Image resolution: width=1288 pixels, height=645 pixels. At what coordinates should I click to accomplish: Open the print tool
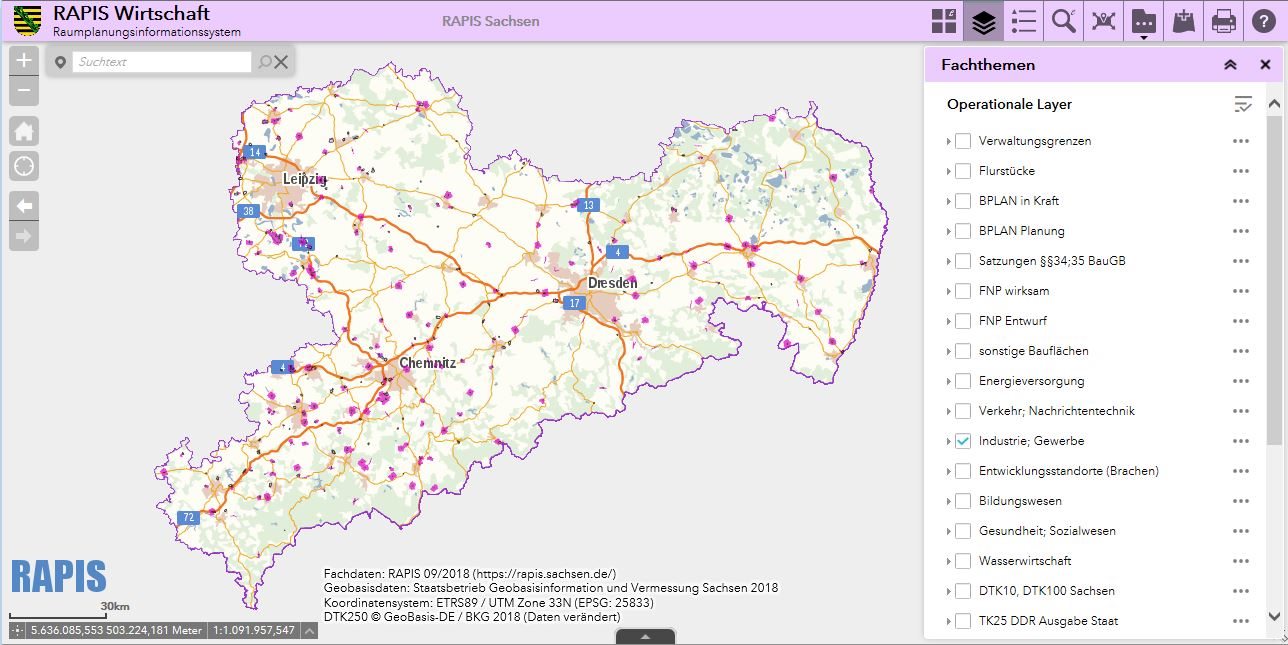point(1224,21)
